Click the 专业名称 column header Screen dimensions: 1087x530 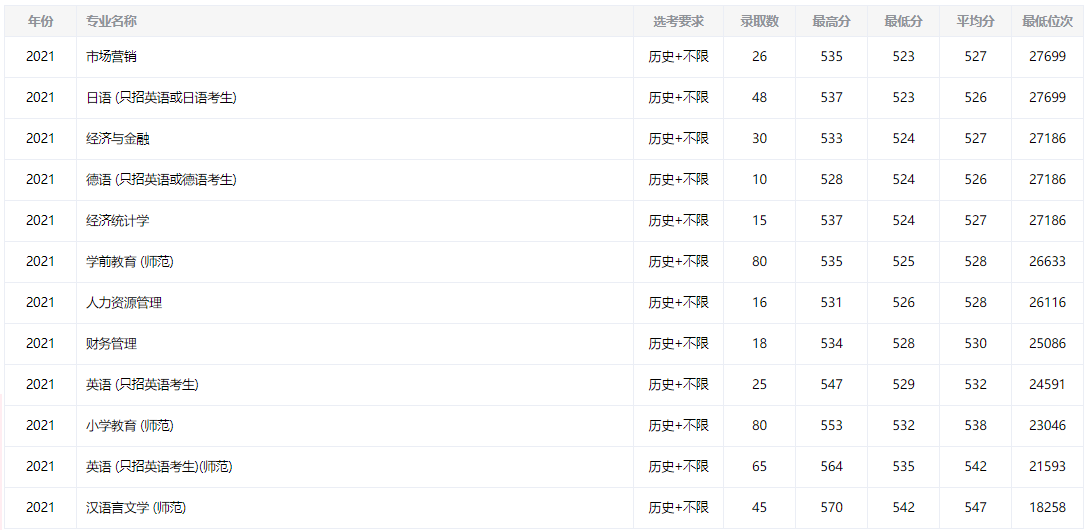coord(112,21)
